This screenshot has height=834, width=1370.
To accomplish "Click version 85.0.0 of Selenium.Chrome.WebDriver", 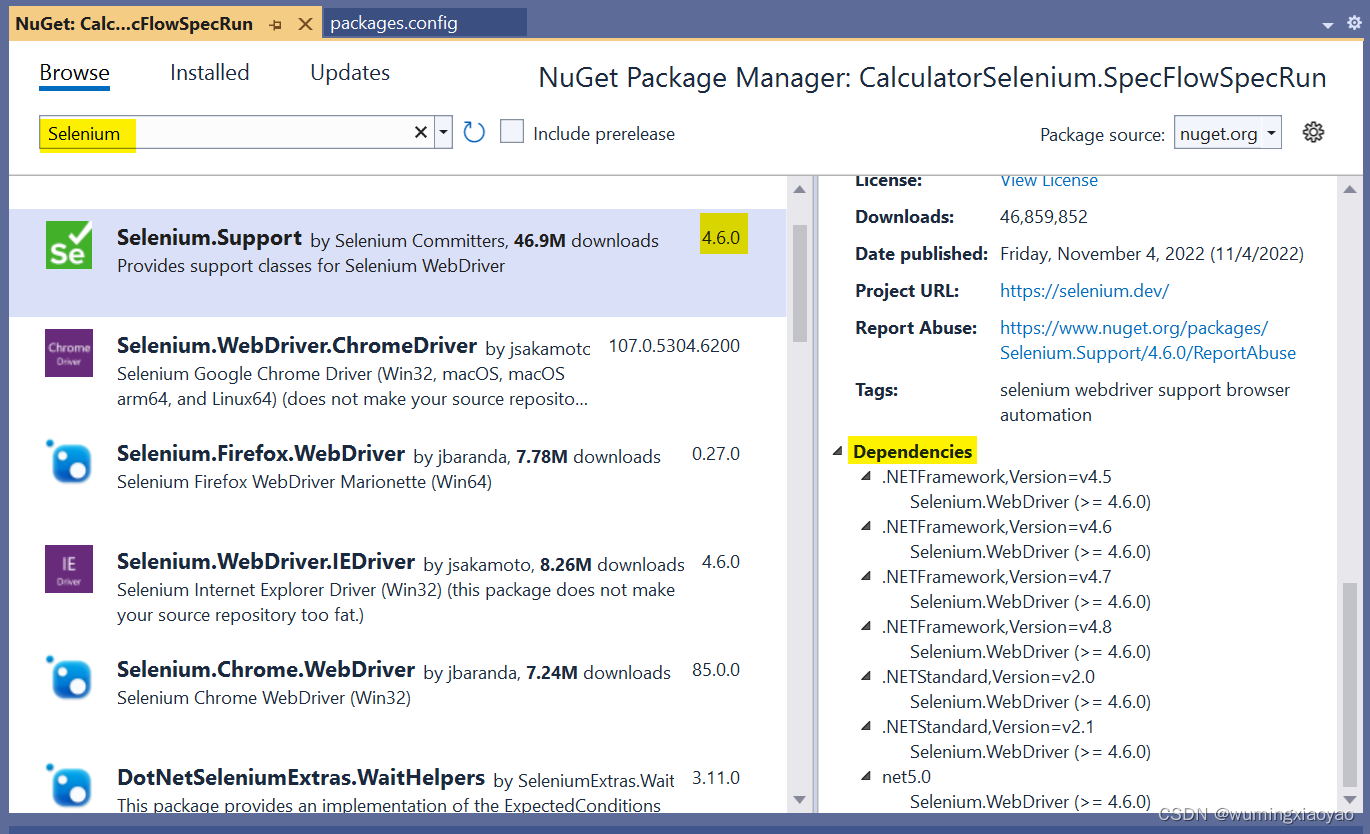I will [716, 670].
